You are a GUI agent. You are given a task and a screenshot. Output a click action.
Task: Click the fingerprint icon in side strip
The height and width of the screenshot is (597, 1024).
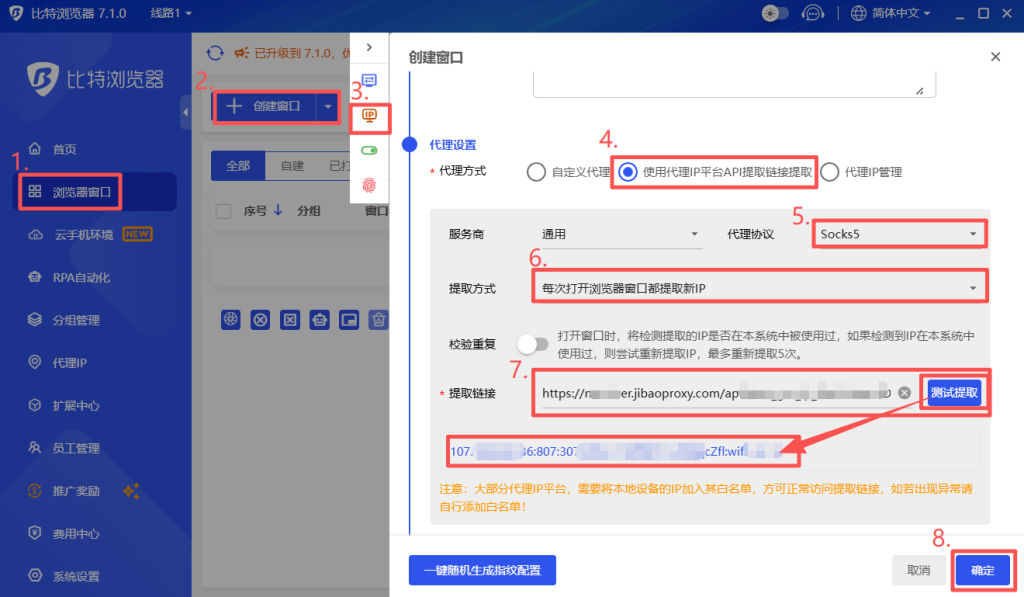pyautogui.click(x=369, y=185)
